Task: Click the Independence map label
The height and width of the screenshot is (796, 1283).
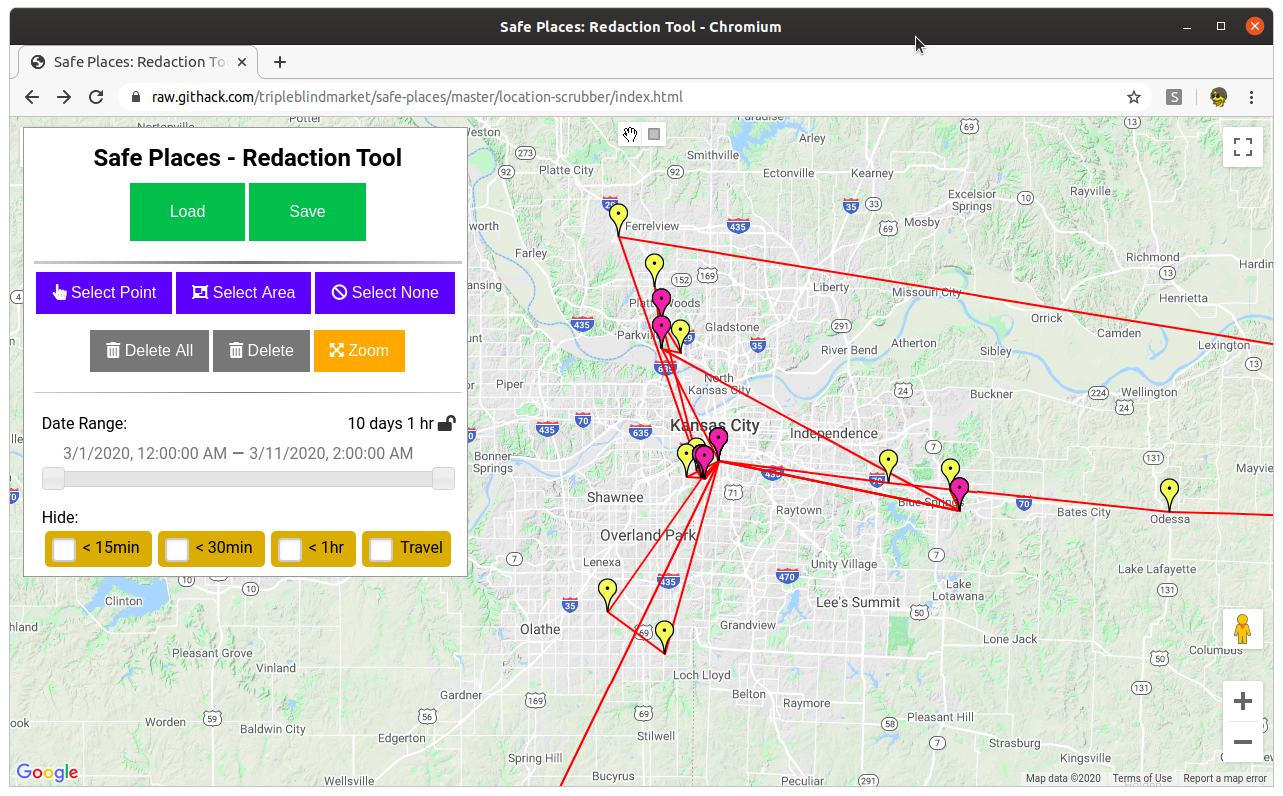Action: pyautogui.click(x=834, y=433)
